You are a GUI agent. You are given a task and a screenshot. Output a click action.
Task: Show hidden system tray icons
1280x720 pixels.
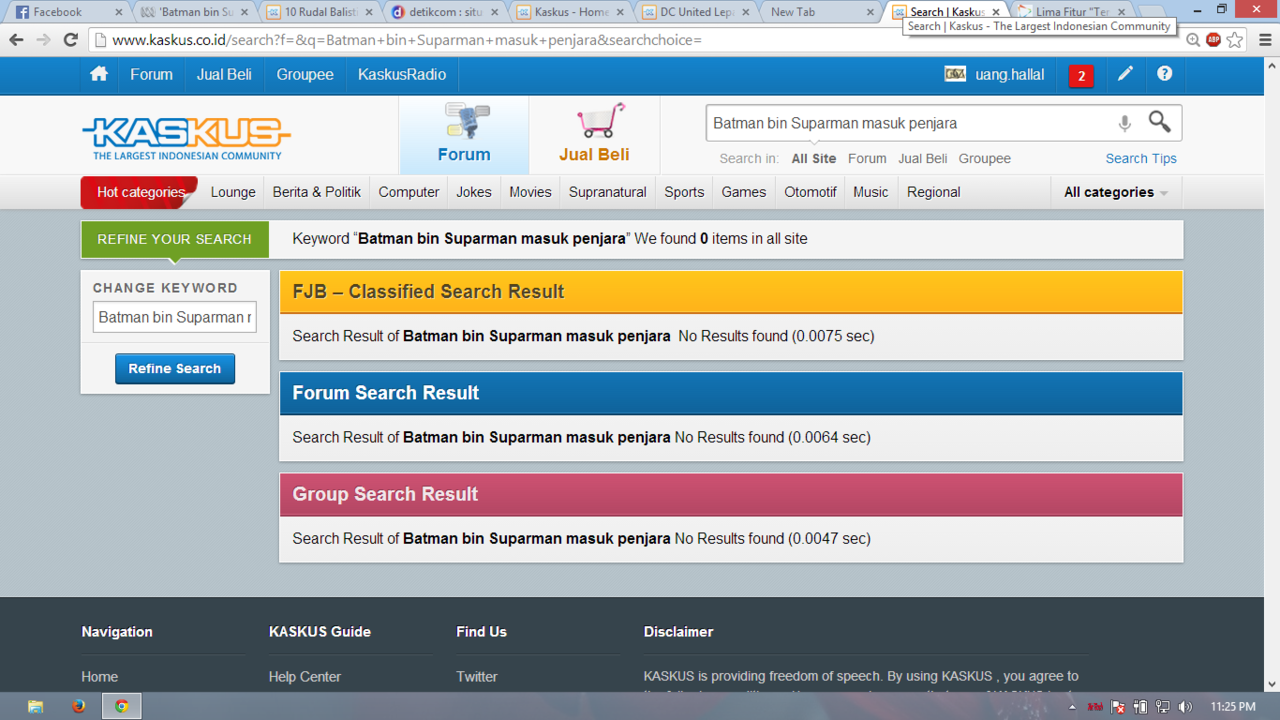pos(1072,707)
